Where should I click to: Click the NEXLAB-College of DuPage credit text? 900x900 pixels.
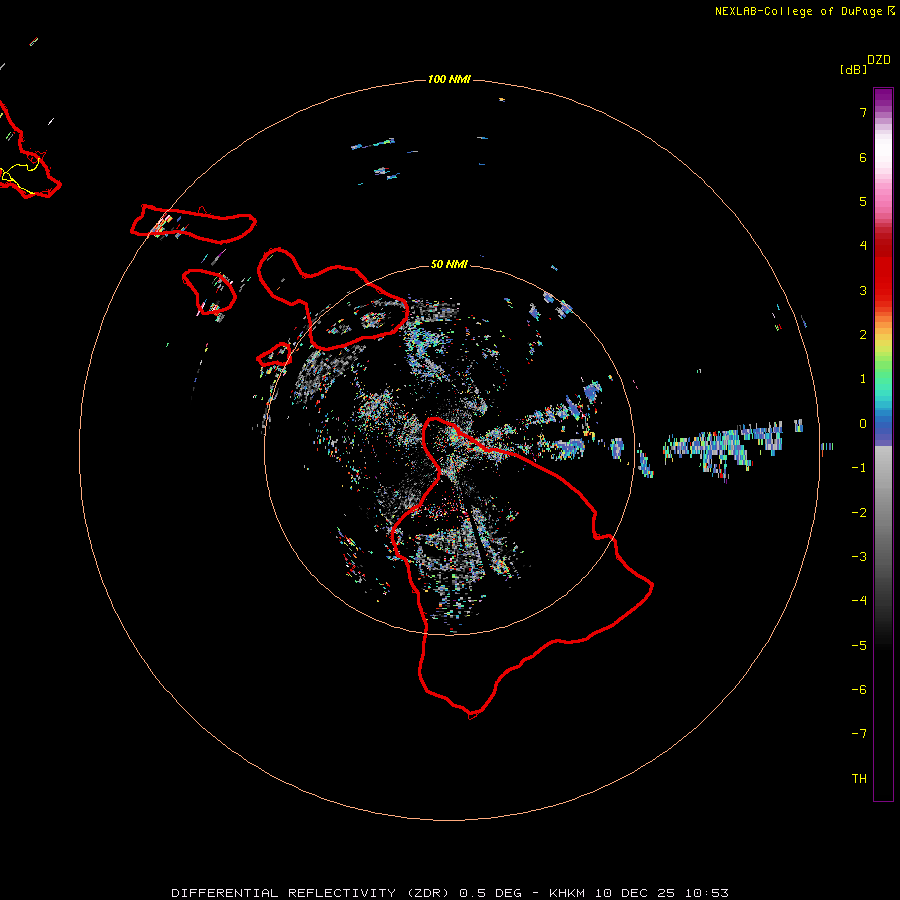[x=798, y=11]
